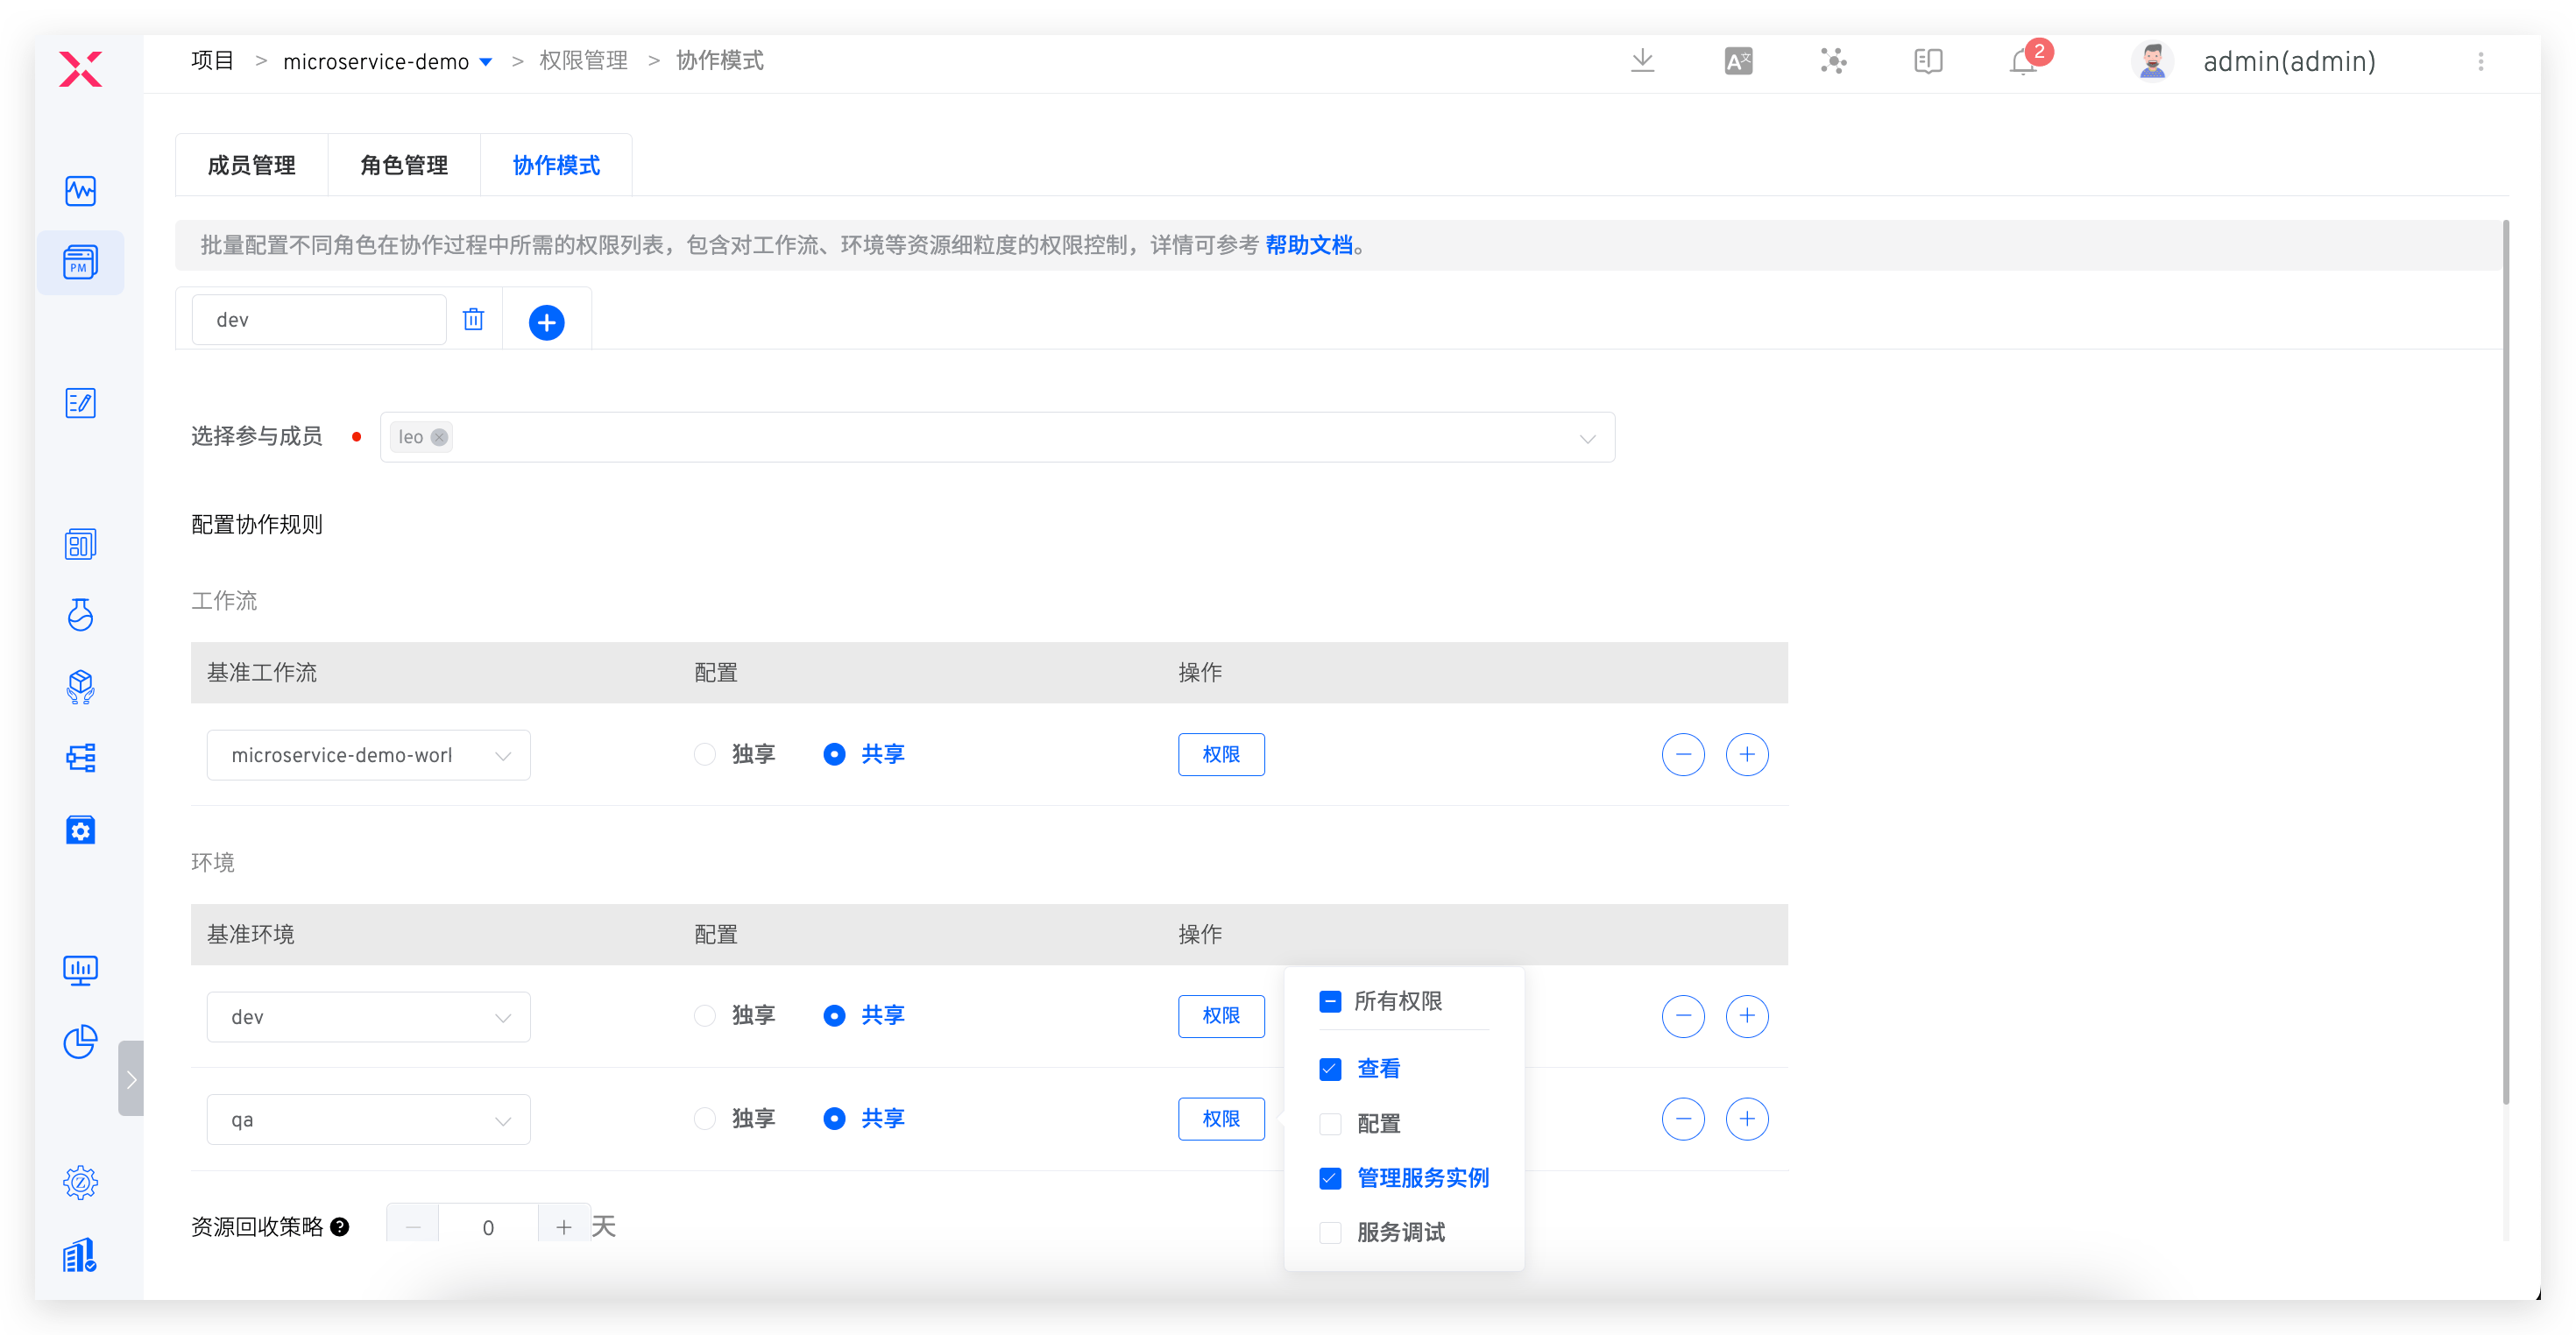Open the PM project sidebar icon
Screen dimensions: 2576x1335
point(80,263)
